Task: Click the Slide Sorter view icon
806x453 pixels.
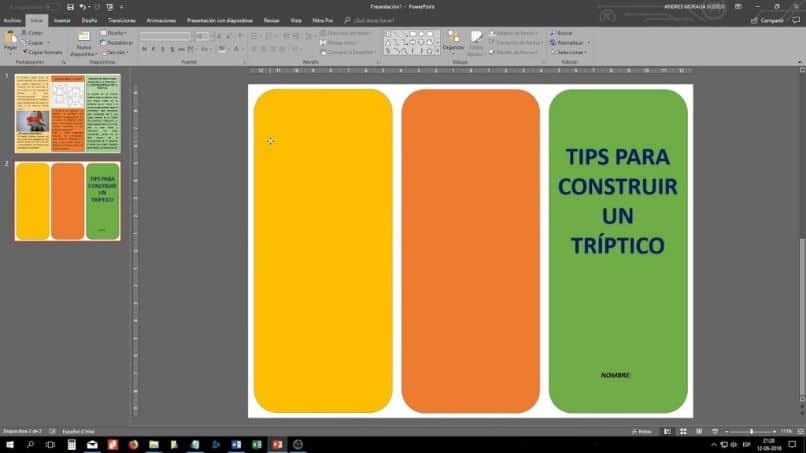Action: [x=683, y=431]
